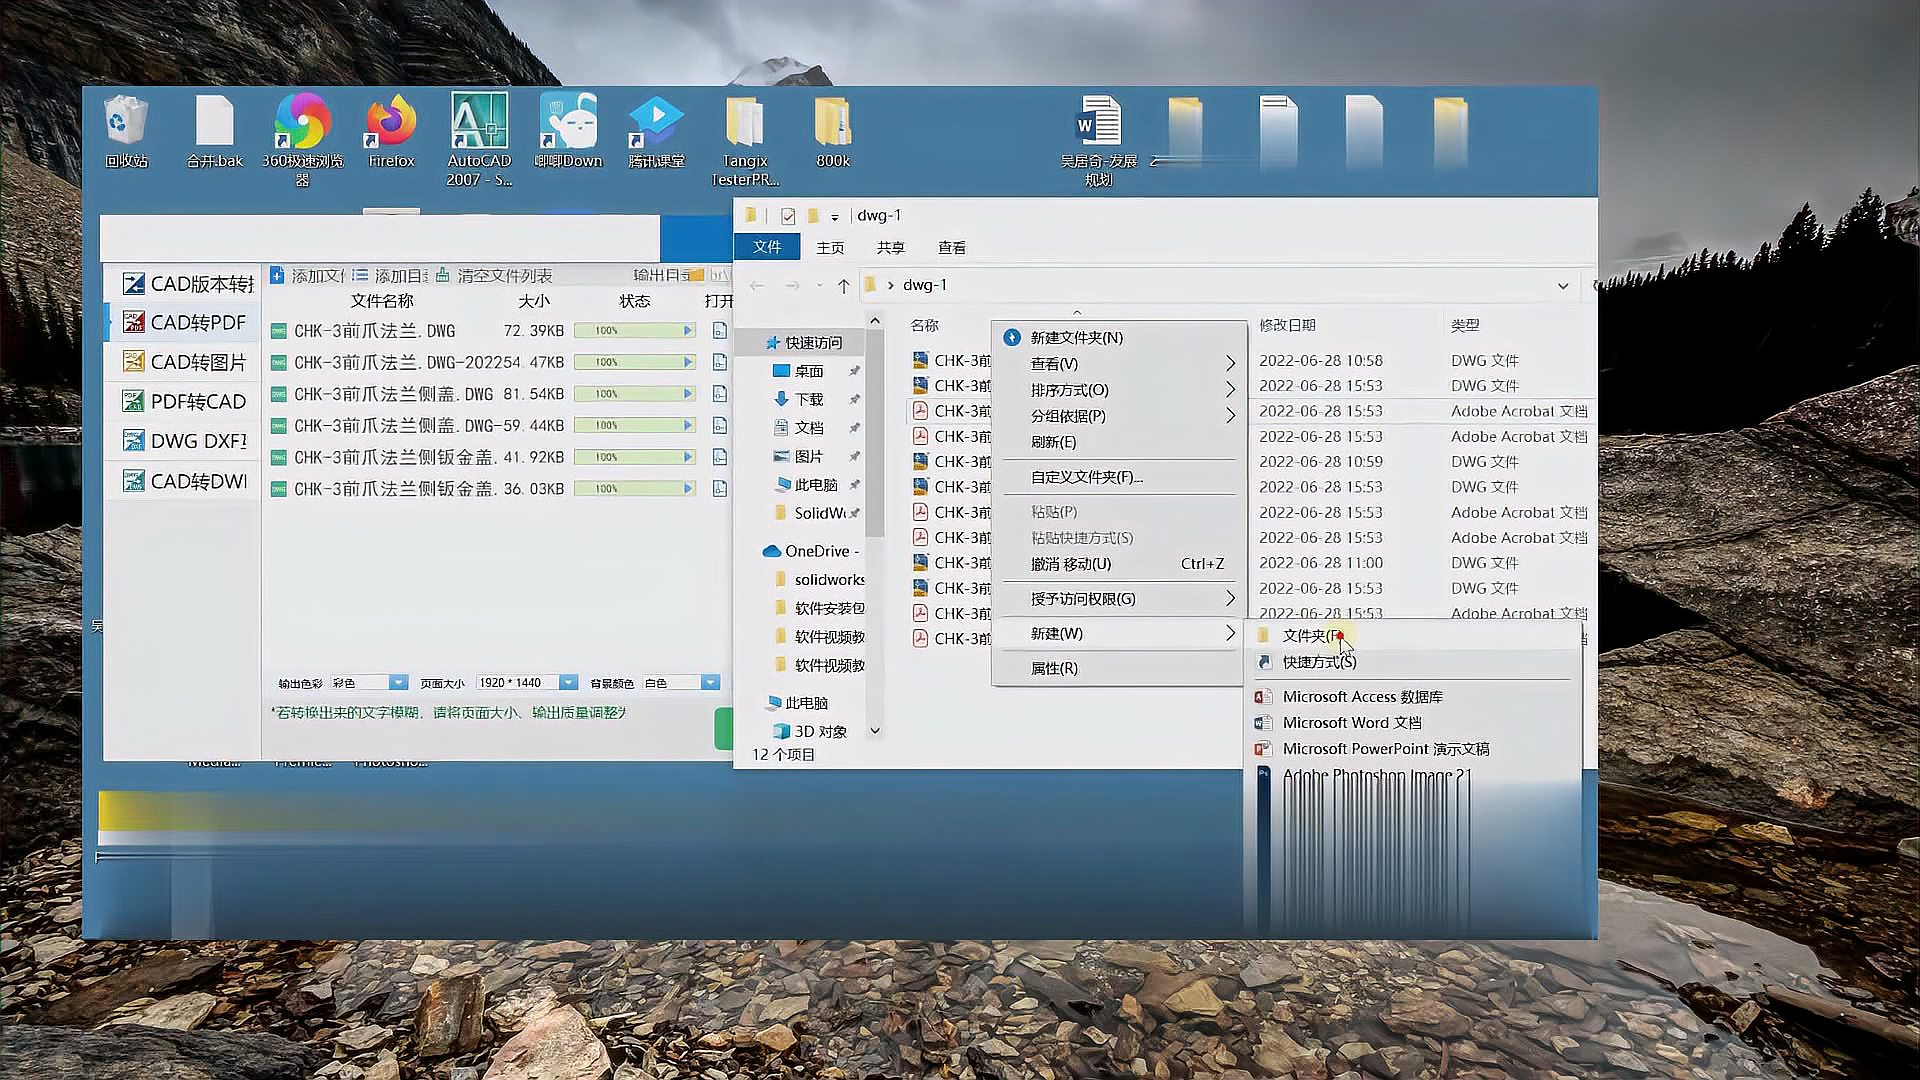This screenshot has width=1920, height=1080.
Task: Open the Tencent Classroom desktop icon
Action: pyautogui.click(x=656, y=128)
